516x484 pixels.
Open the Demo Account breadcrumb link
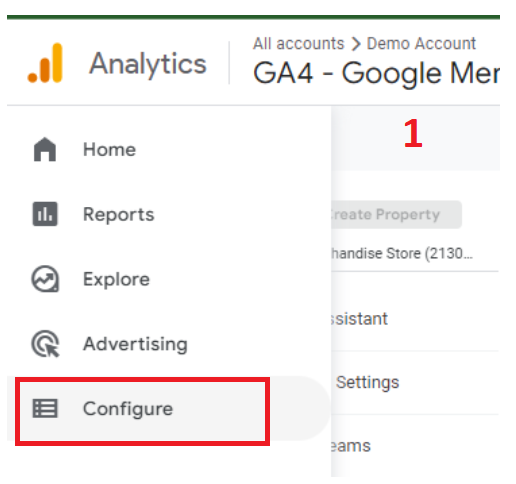coord(421,44)
